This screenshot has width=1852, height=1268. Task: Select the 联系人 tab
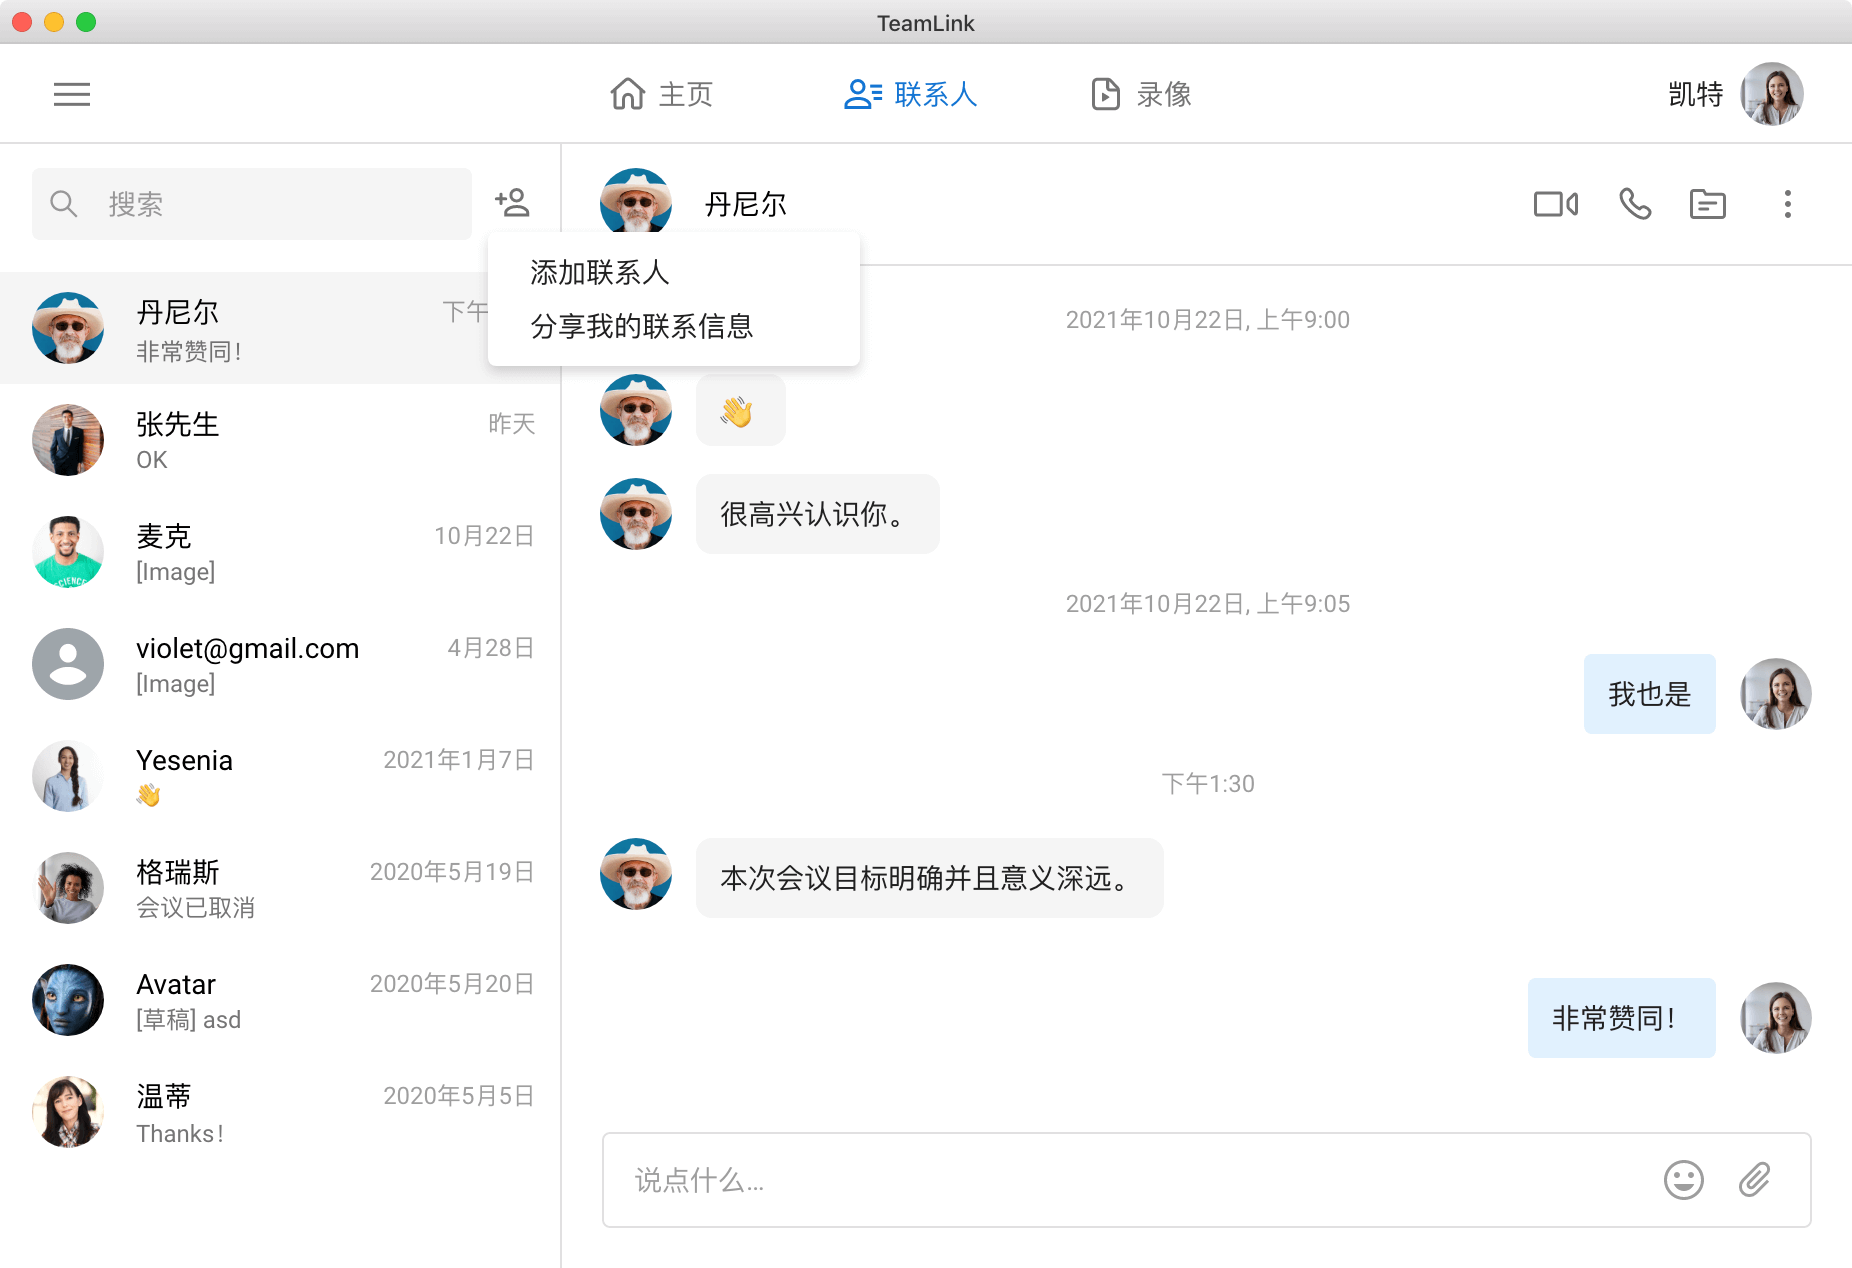click(910, 94)
